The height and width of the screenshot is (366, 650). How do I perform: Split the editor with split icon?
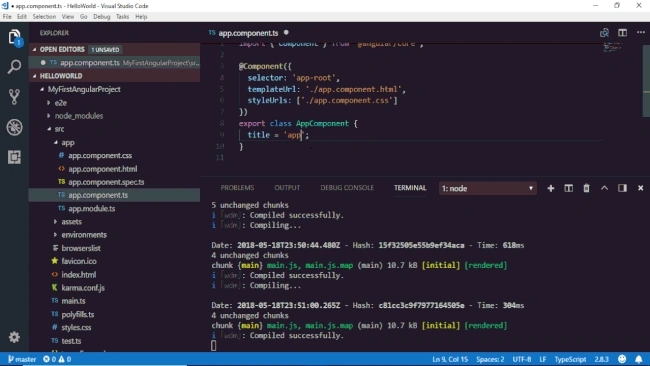(622, 33)
